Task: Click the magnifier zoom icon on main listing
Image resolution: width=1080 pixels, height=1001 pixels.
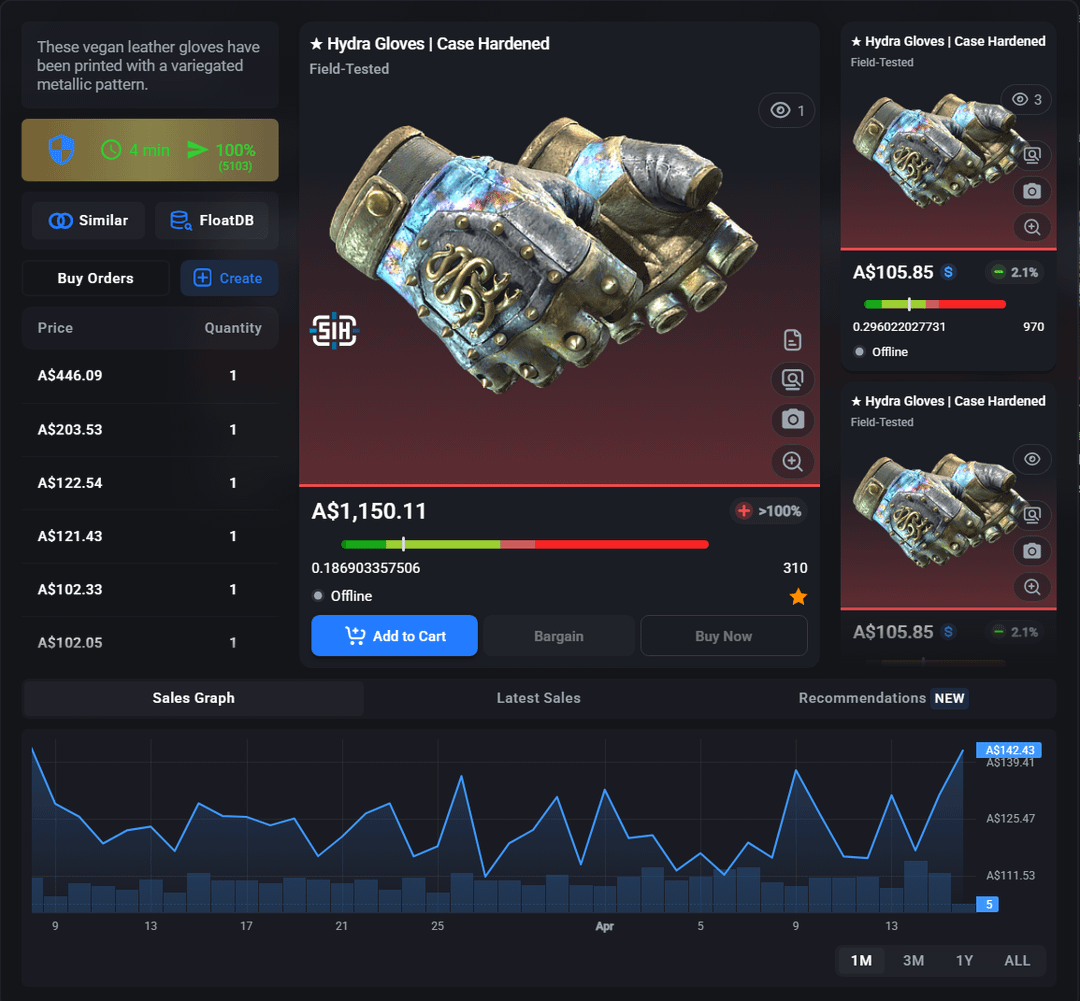Action: 793,461
